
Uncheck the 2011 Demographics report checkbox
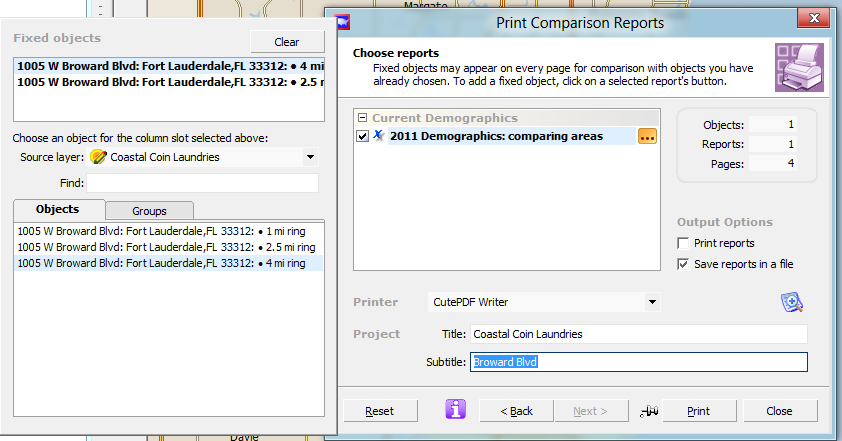[x=363, y=136]
